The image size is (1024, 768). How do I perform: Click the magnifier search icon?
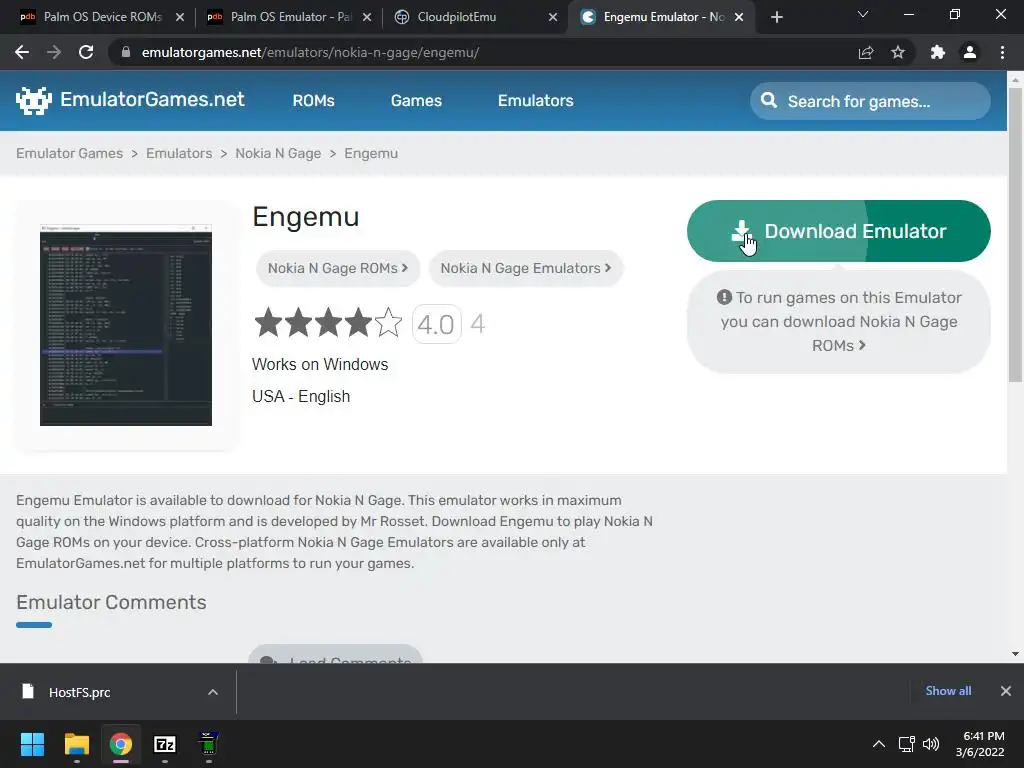769,101
